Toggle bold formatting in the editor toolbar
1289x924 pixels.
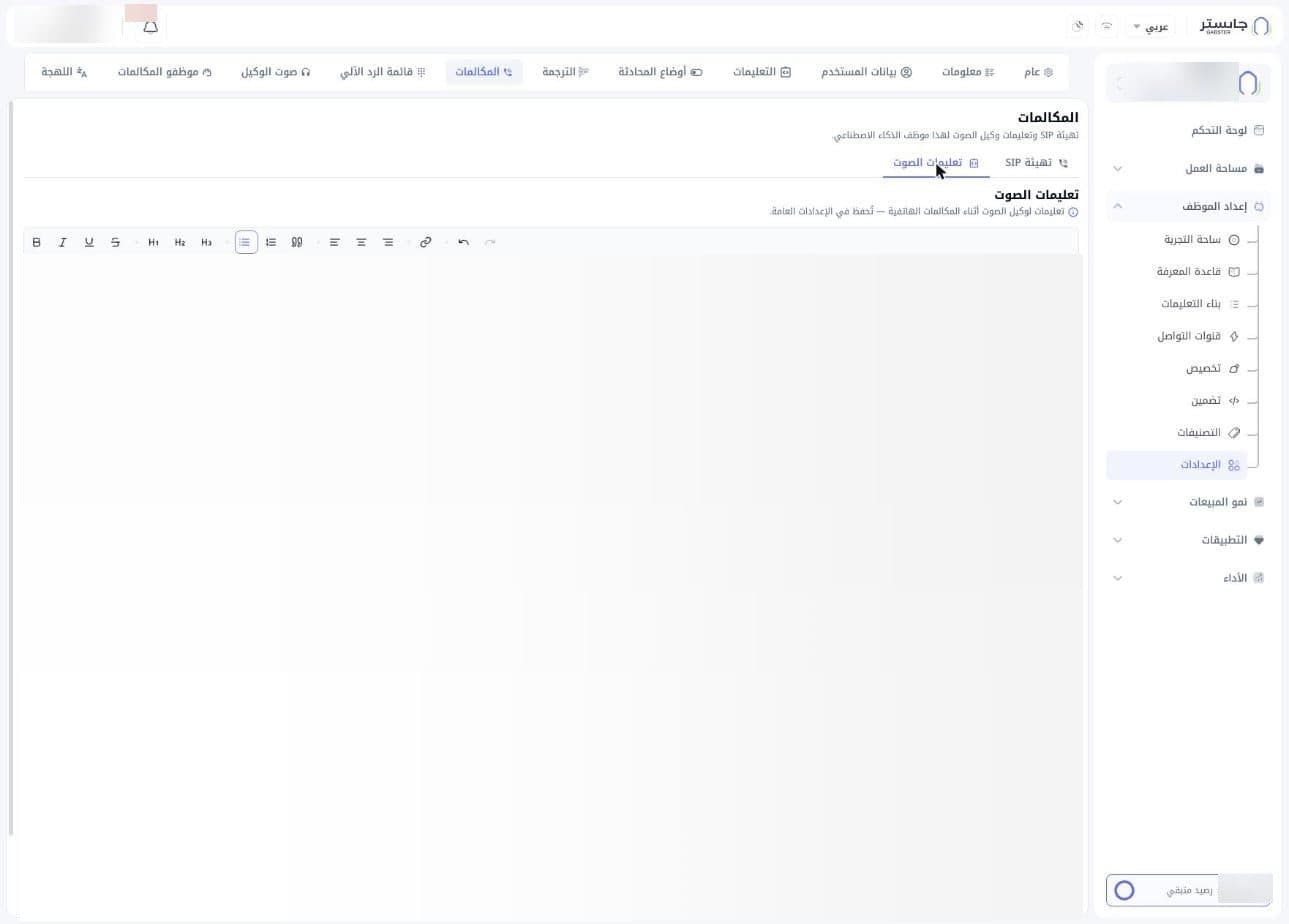(37, 242)
